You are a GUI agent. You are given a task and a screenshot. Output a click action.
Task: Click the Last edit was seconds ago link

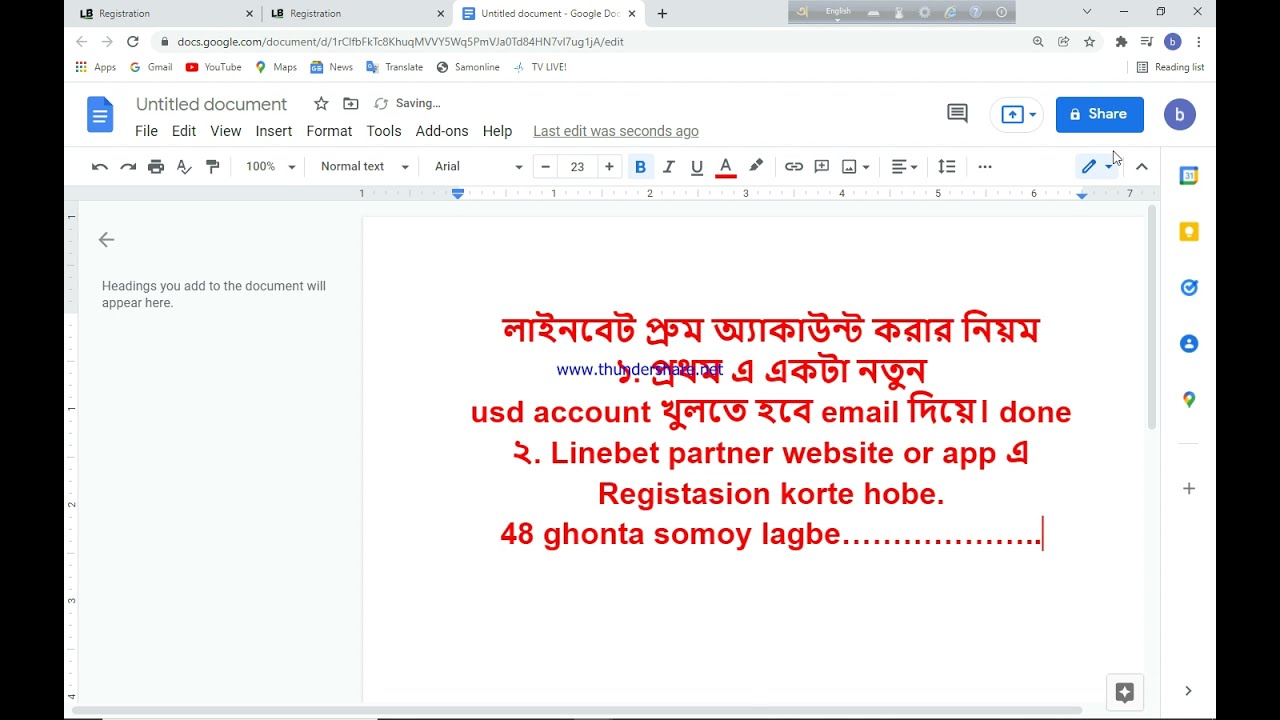616,131
